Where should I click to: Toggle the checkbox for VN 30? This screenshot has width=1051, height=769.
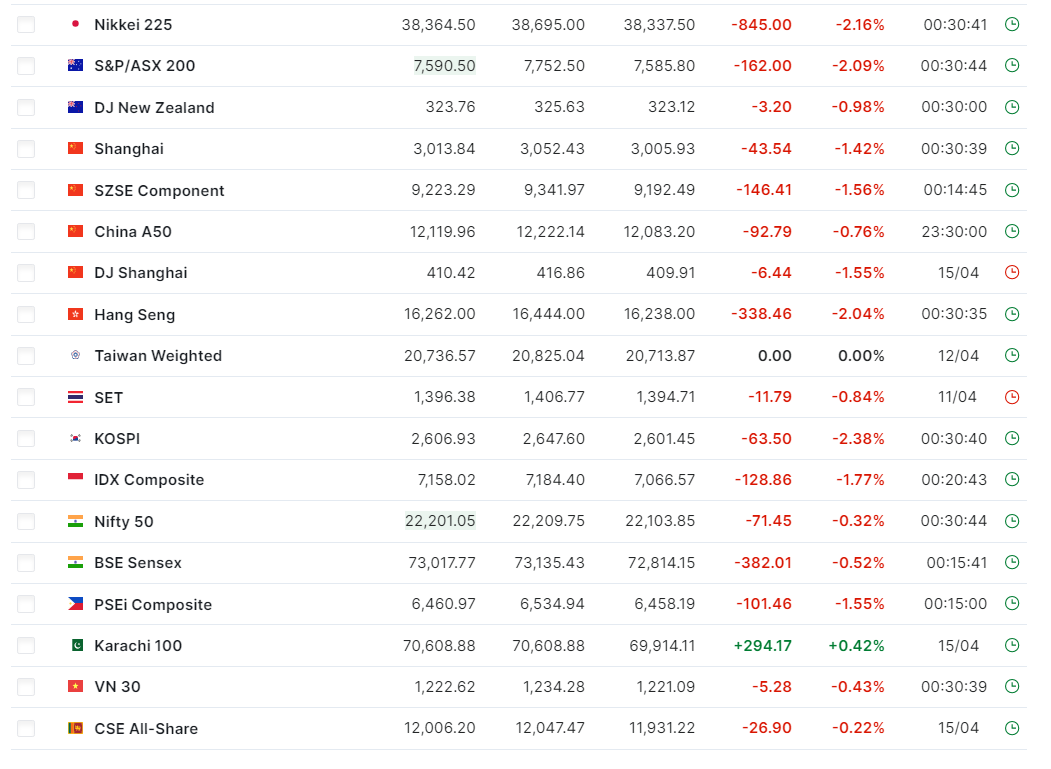[x=26, y=687]
